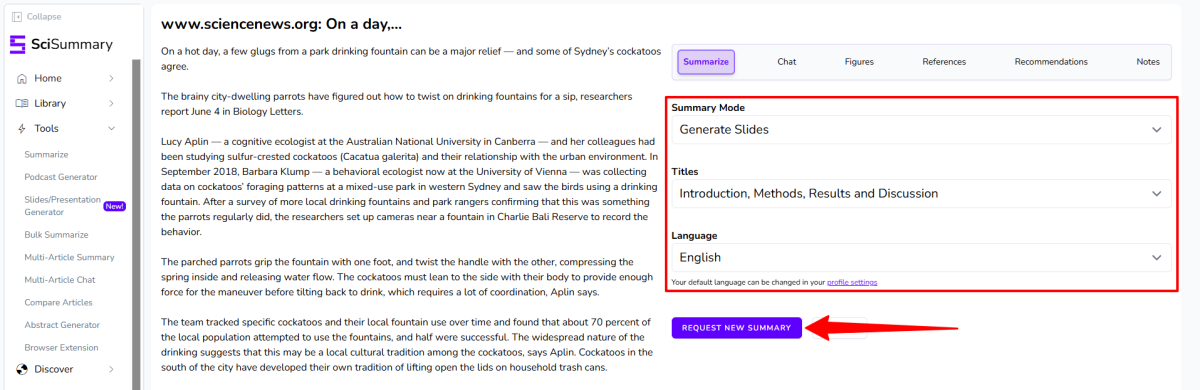Screen dimensions: 1200x390
Task: Open the Language dropdown
Action: click(920, 257)
